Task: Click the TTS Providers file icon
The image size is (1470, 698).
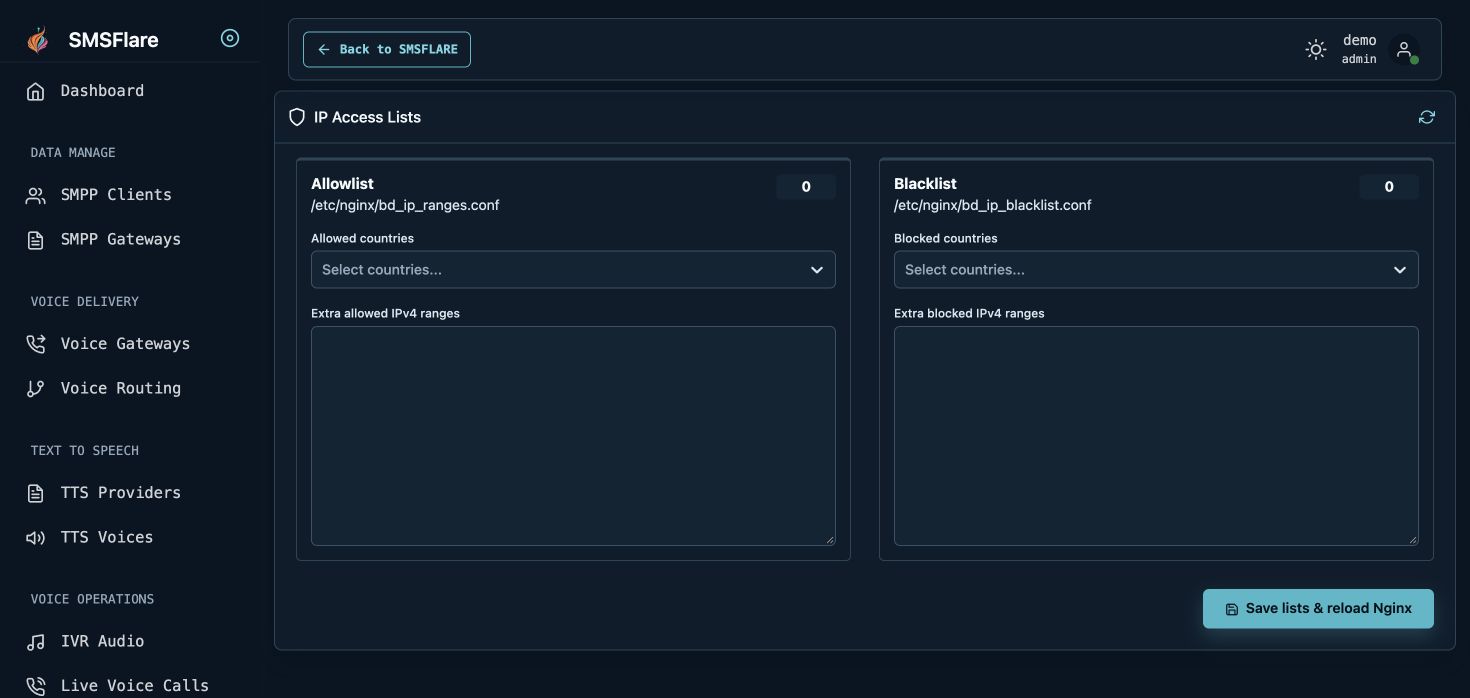Action: pos(36,493)
